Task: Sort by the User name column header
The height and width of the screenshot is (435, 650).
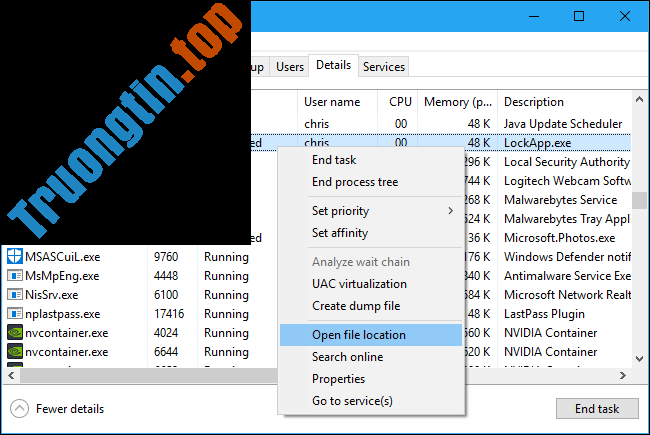Action: (x=337, y=102)
